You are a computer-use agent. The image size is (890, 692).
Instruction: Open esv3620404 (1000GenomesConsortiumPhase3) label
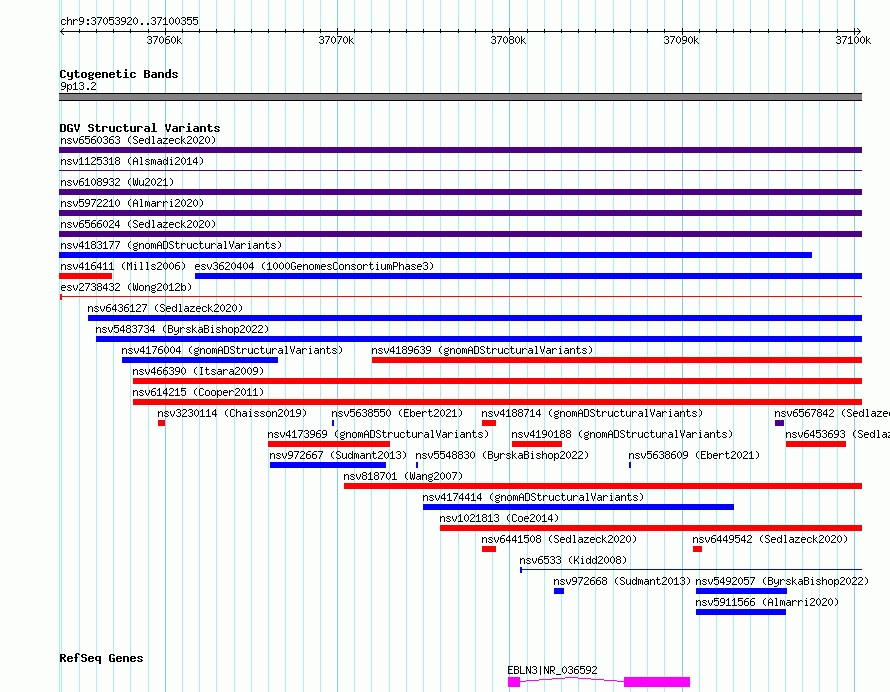click(x=314, y=266)
